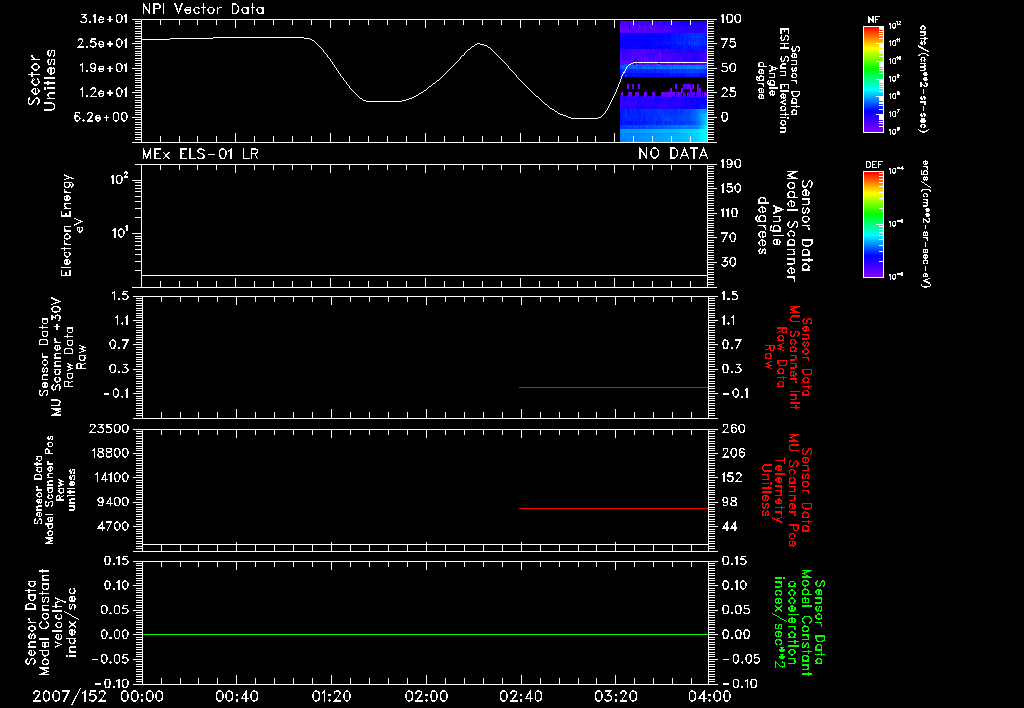Image resolution: width=1024 pixels, height=708 pixels.
Task: Click the "NO DATA" label
Action: click(673, 154)
